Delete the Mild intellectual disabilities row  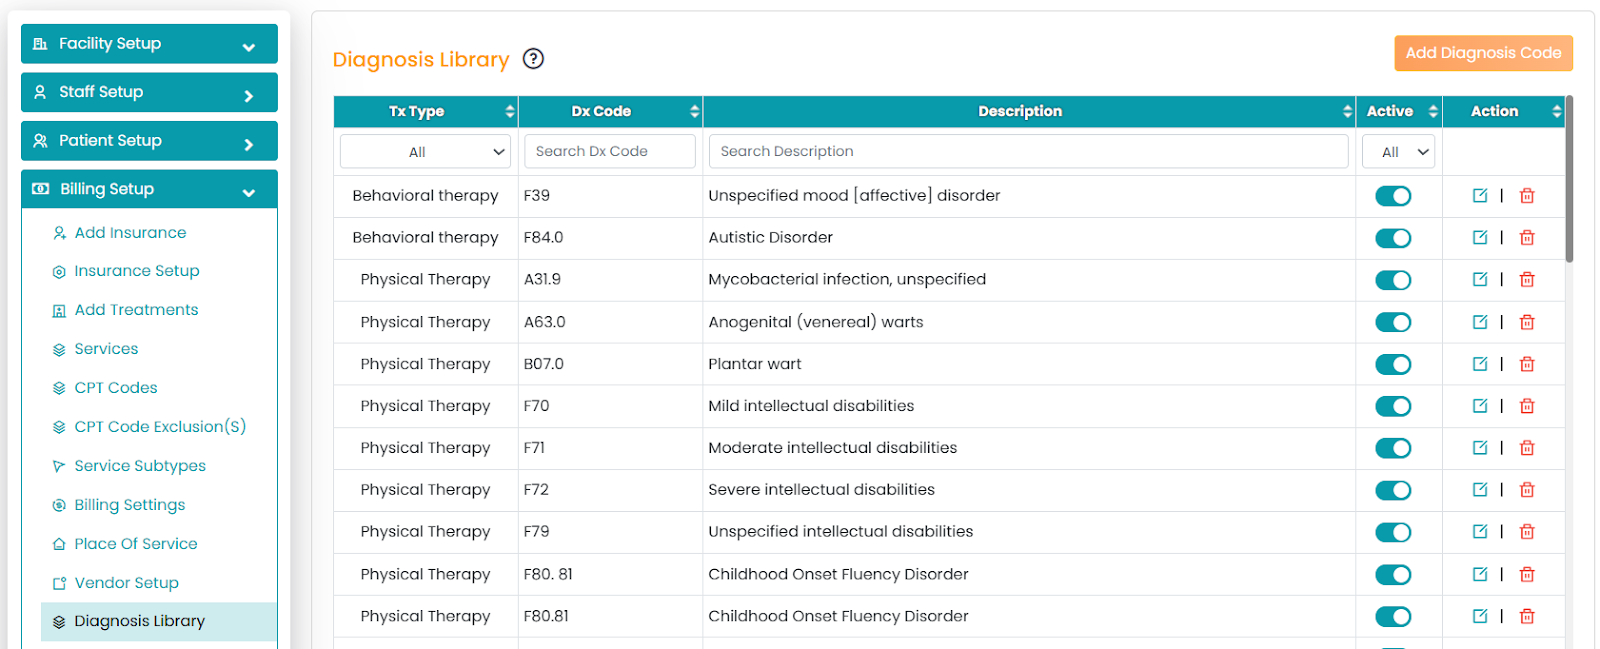[x=1527, y=406]
